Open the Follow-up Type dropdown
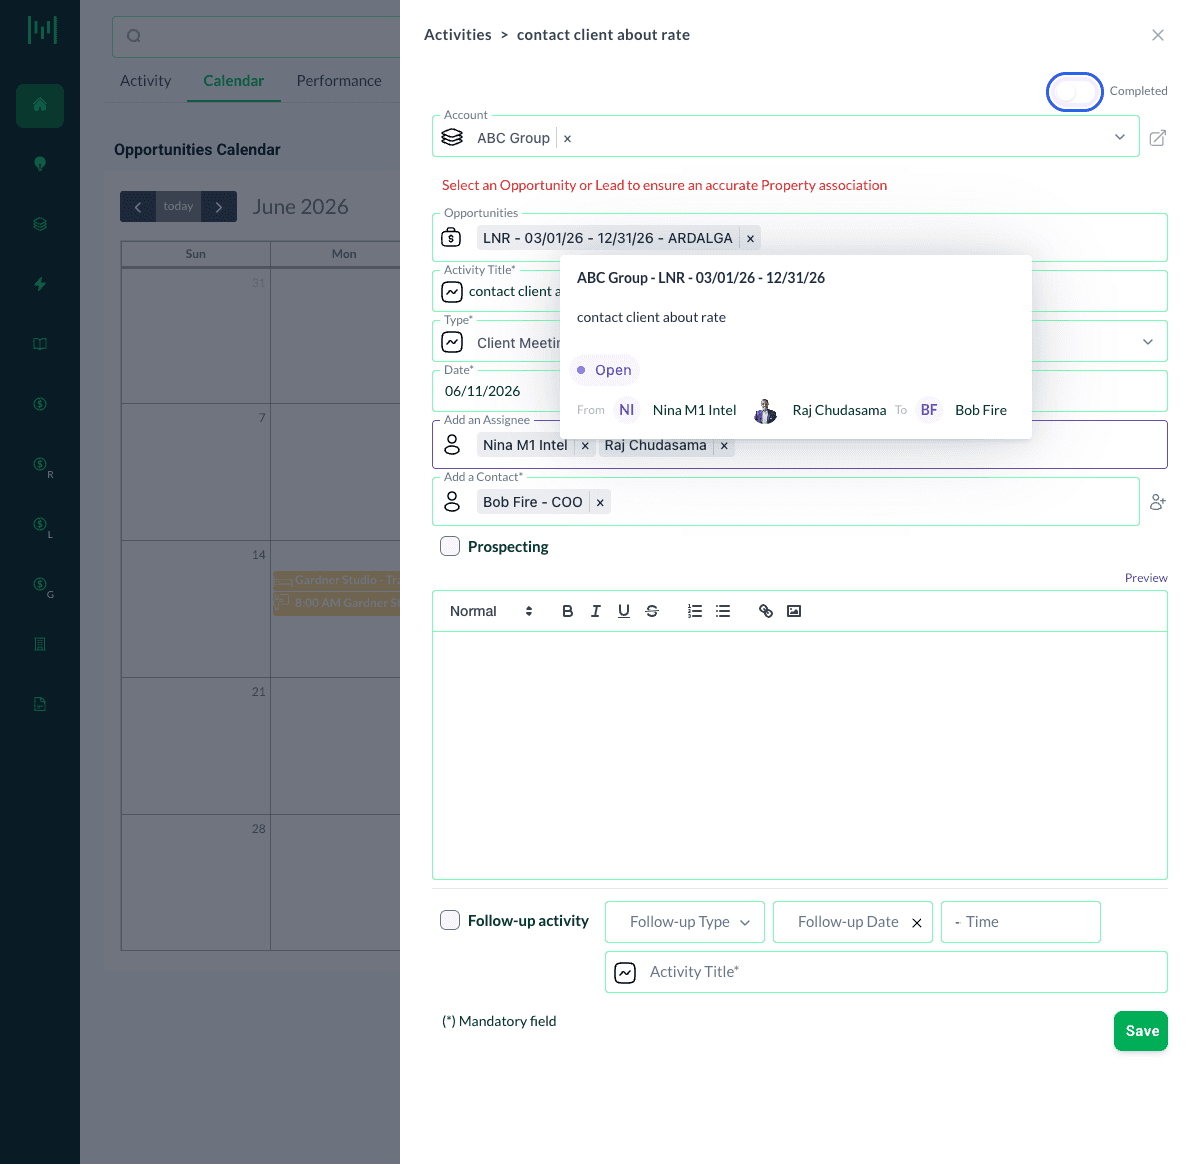Screen dimensions: 1200x1164 tap(685, 922)
